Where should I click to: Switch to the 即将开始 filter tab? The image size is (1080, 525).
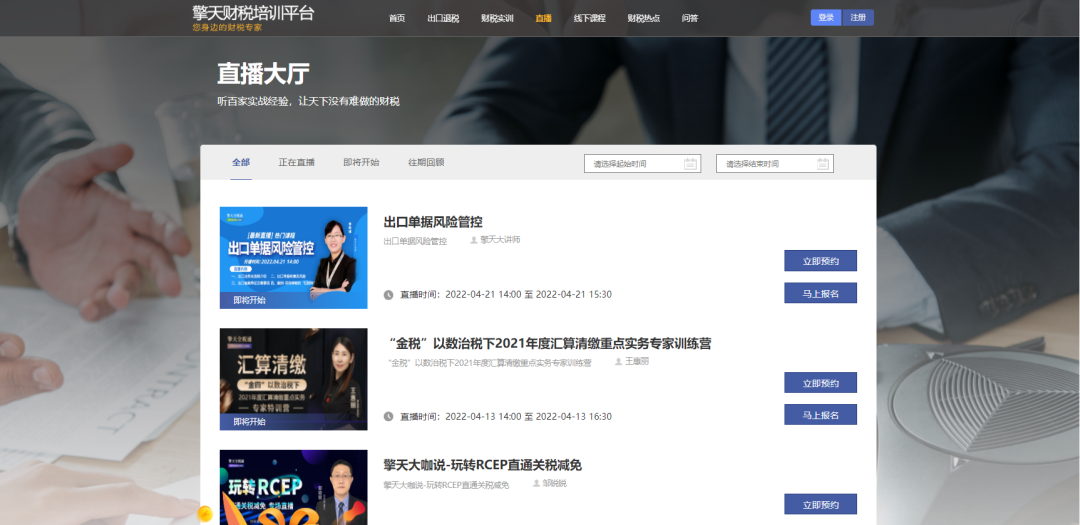pos(362,163)
